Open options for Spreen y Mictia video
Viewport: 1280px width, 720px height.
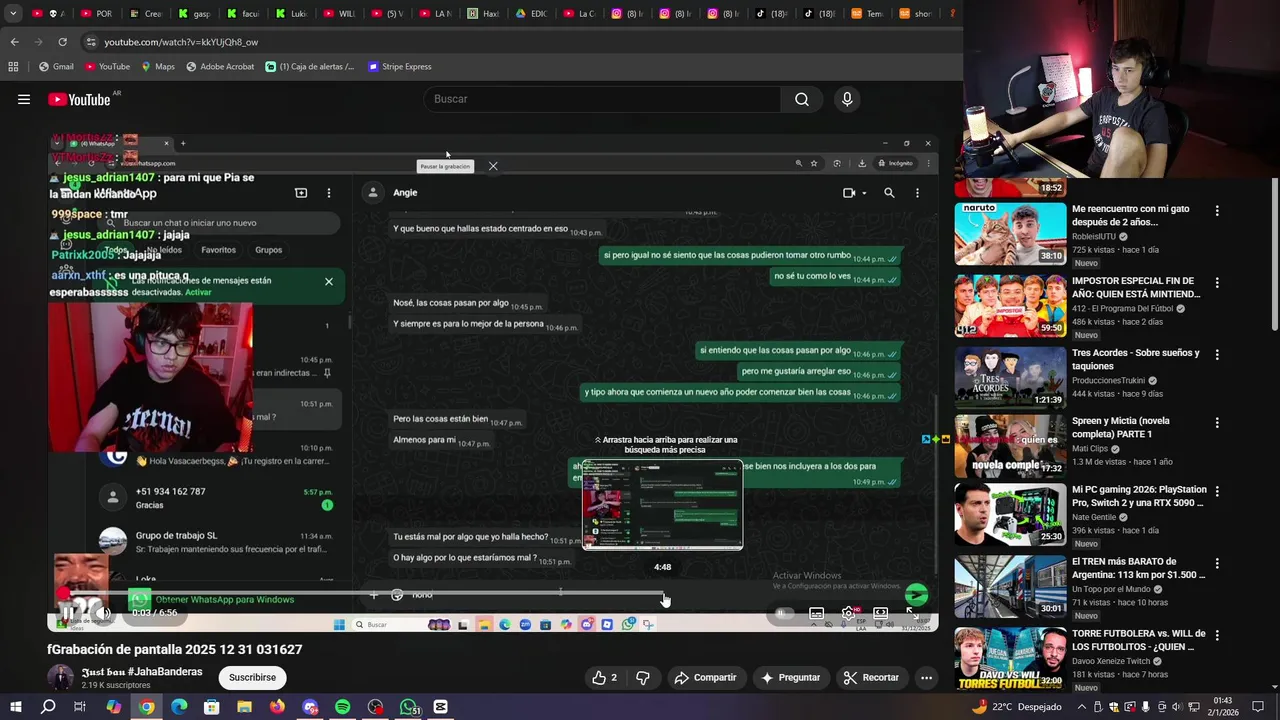pos(1217,423)
